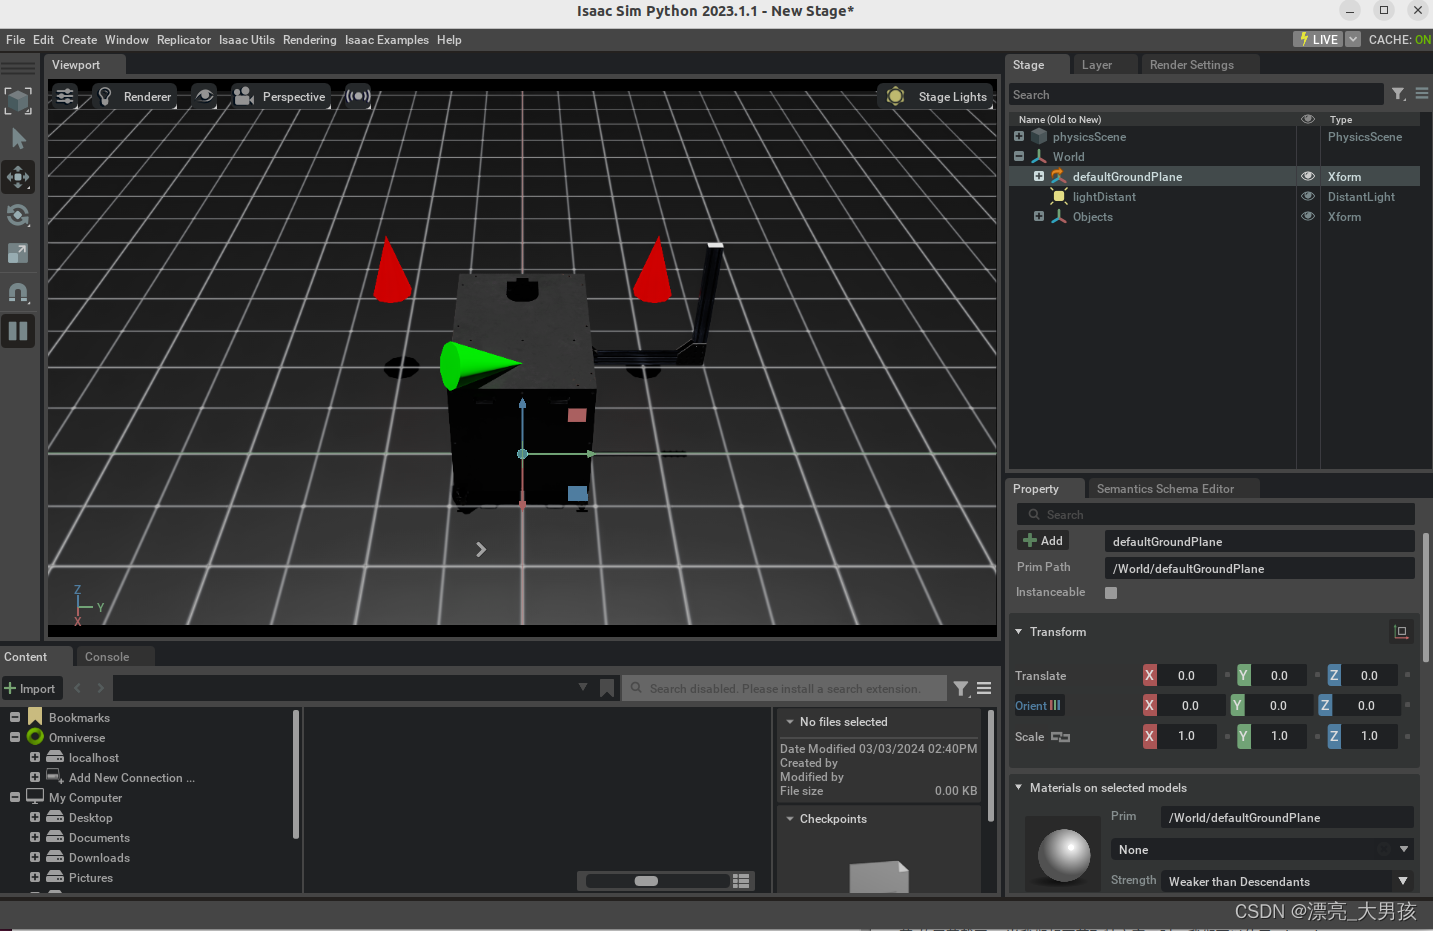Click the LIVE session button
The height and width of the screenshot is (931, 1433).
(1318, 39)
